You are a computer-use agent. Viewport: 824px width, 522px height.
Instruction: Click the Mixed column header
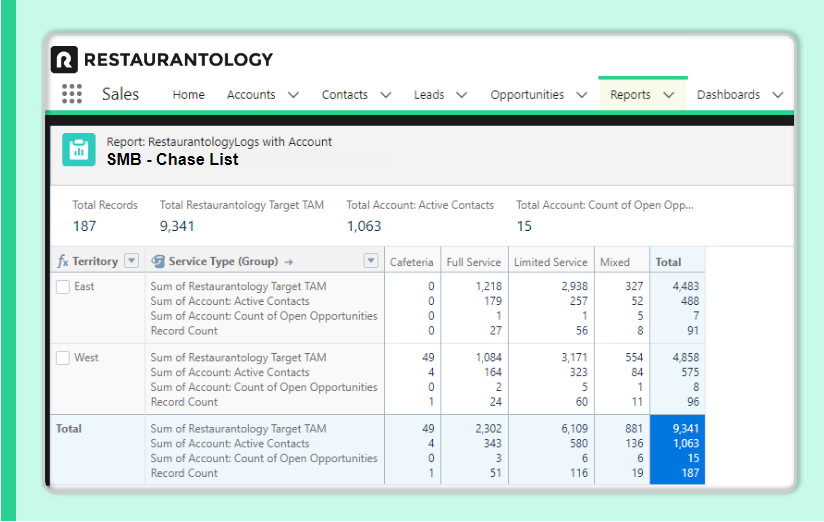615,262
